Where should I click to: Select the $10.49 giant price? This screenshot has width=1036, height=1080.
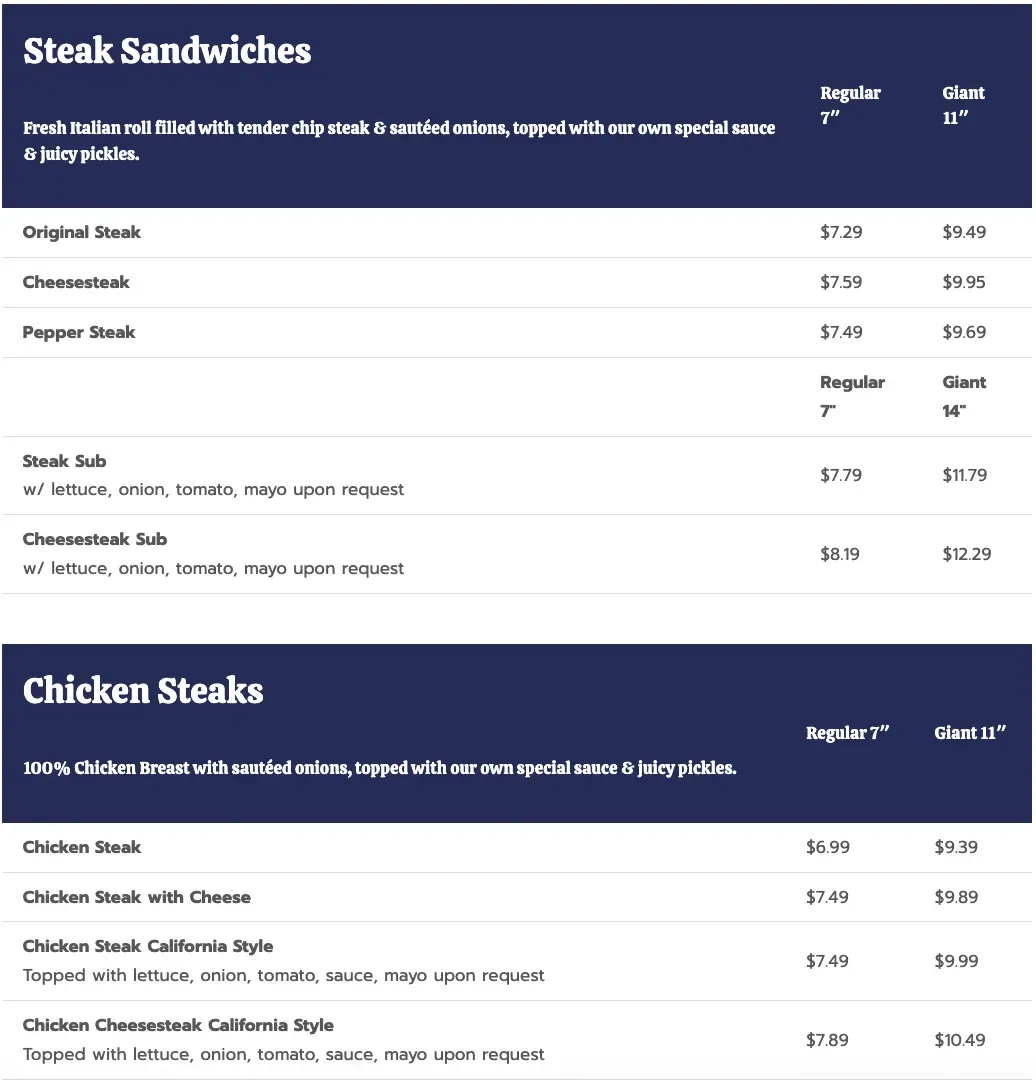(x=960, y=1040)
